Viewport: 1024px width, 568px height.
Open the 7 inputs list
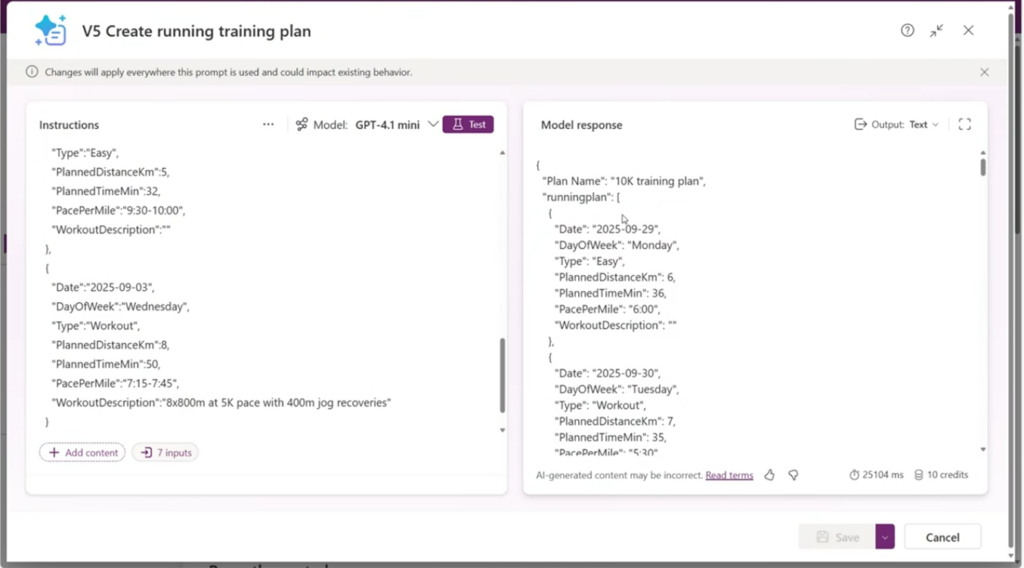click(165, 453)
